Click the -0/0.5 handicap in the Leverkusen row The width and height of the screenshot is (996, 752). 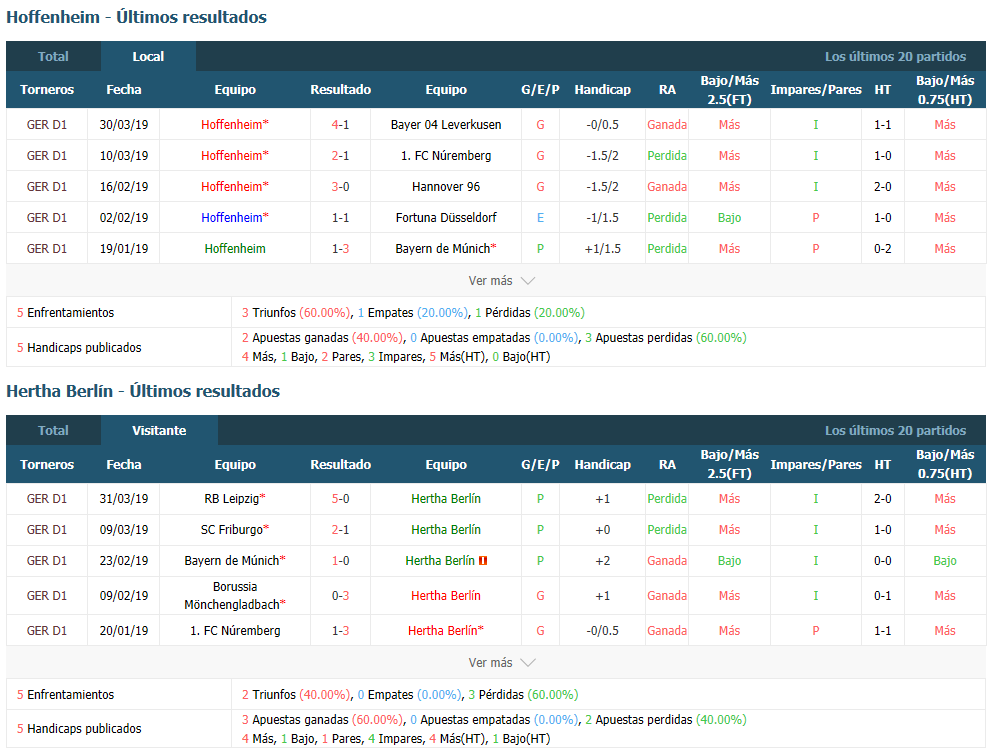click(602, 124)
